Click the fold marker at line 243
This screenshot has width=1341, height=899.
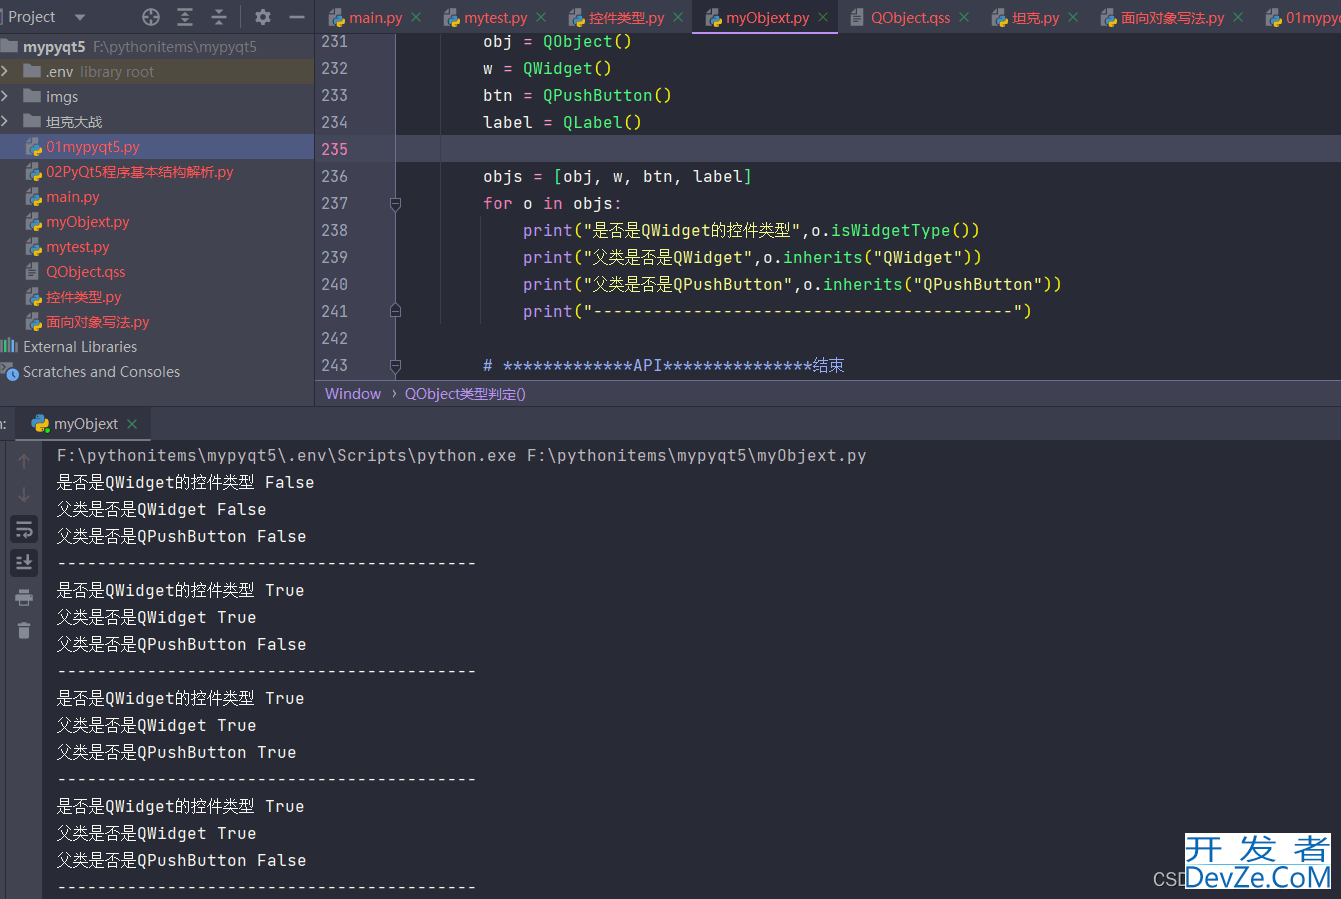click(395, 365)
